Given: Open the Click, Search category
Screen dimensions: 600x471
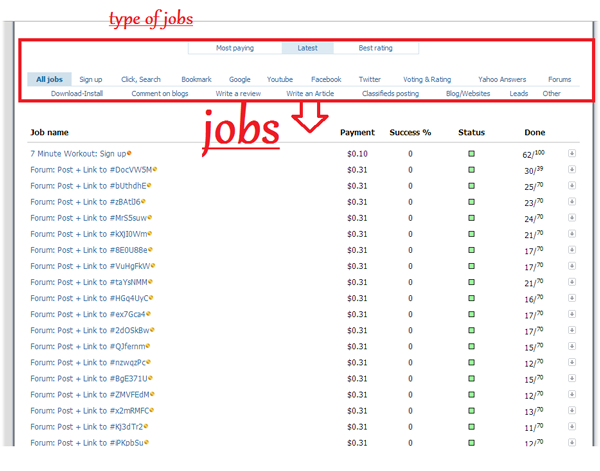Looking at the screenshot, I should [141, 80].
